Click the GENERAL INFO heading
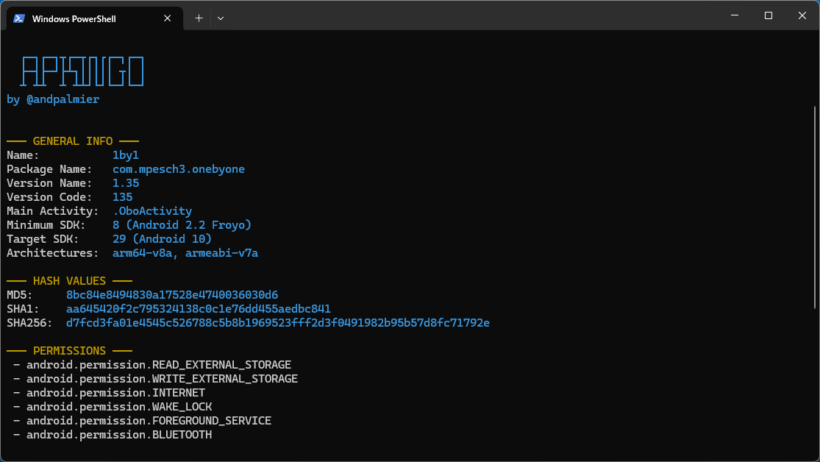 click(73, 141)
